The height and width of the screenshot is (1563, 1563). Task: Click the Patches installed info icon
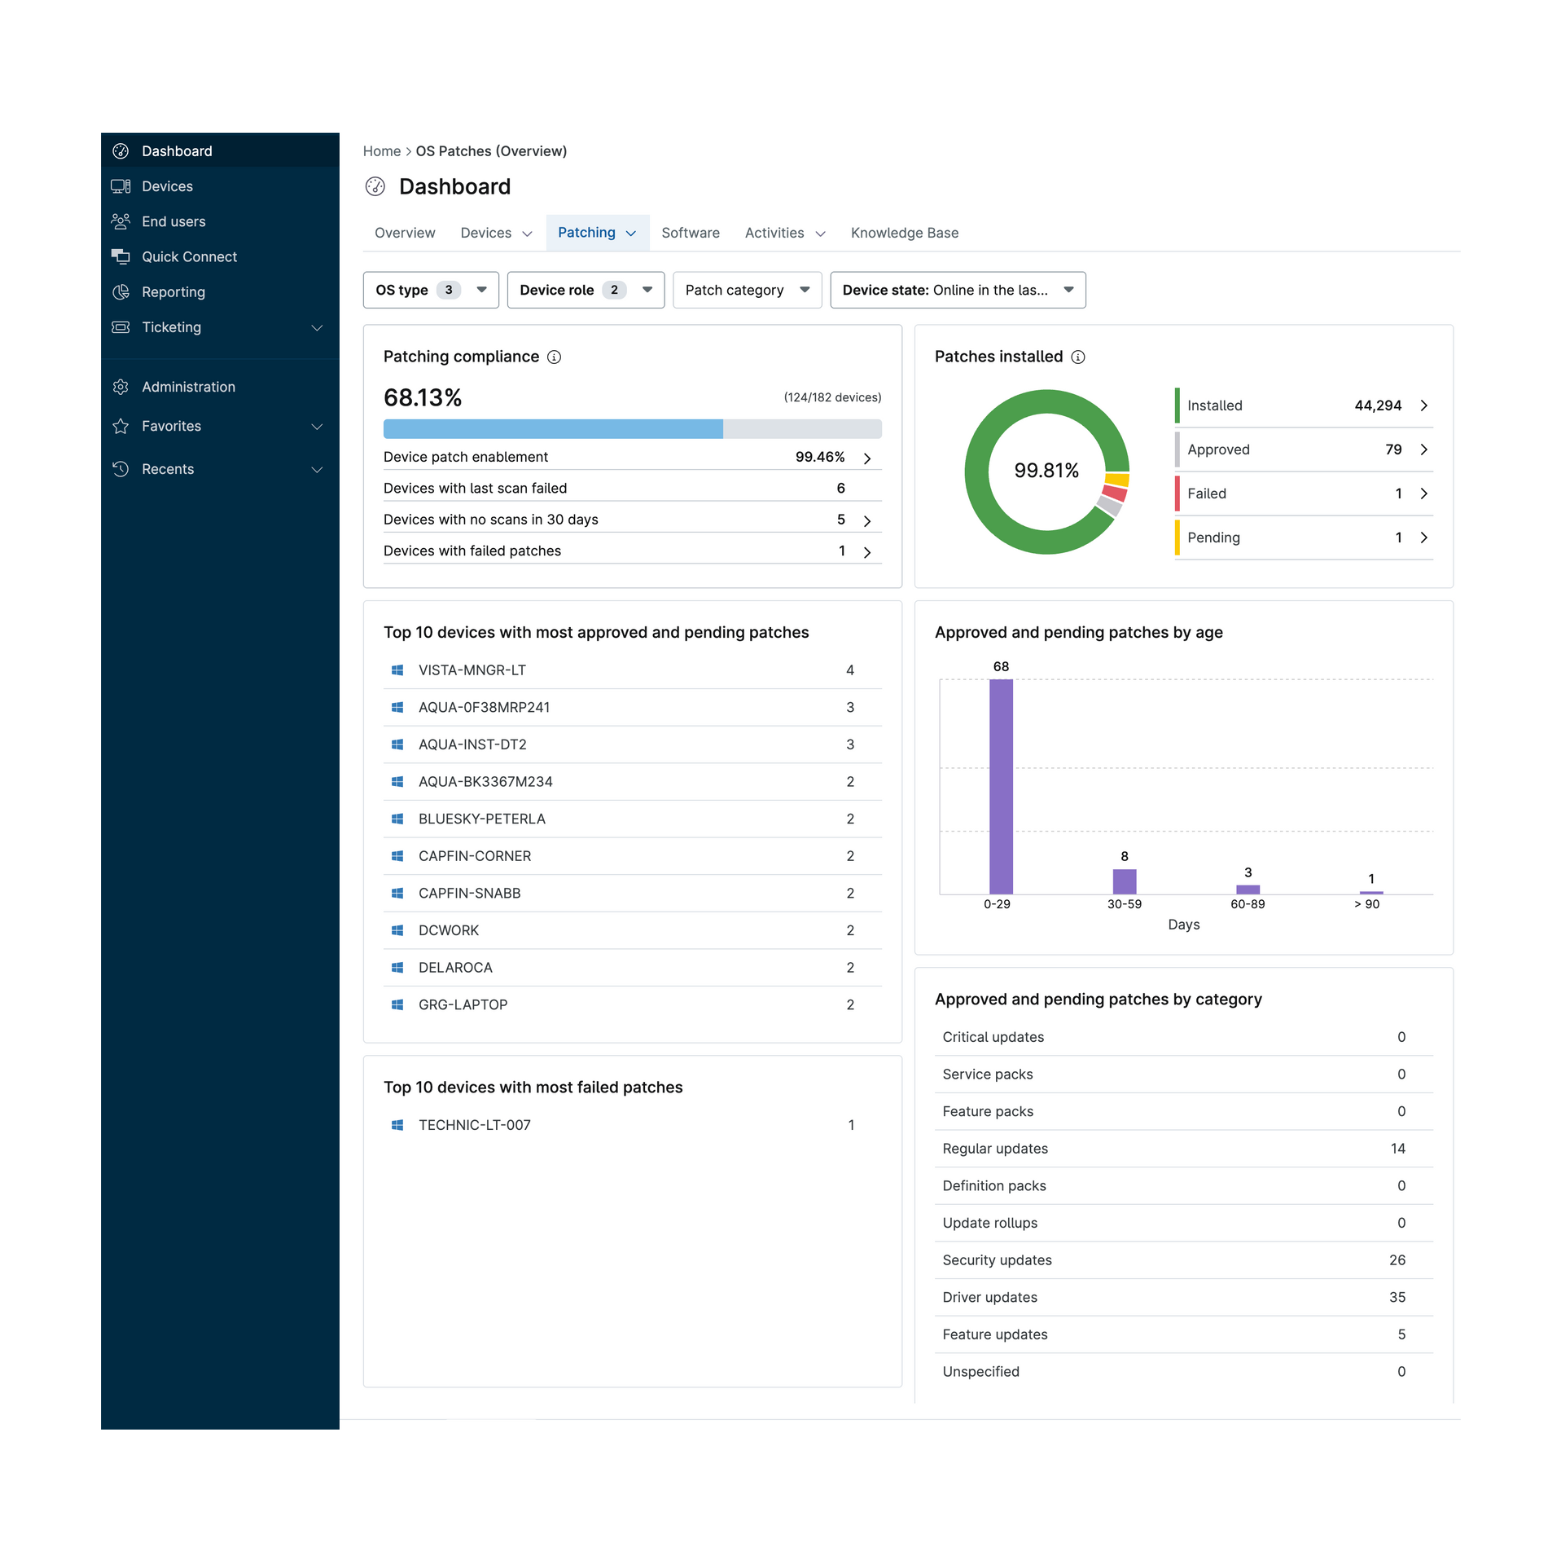[1077, 357]
